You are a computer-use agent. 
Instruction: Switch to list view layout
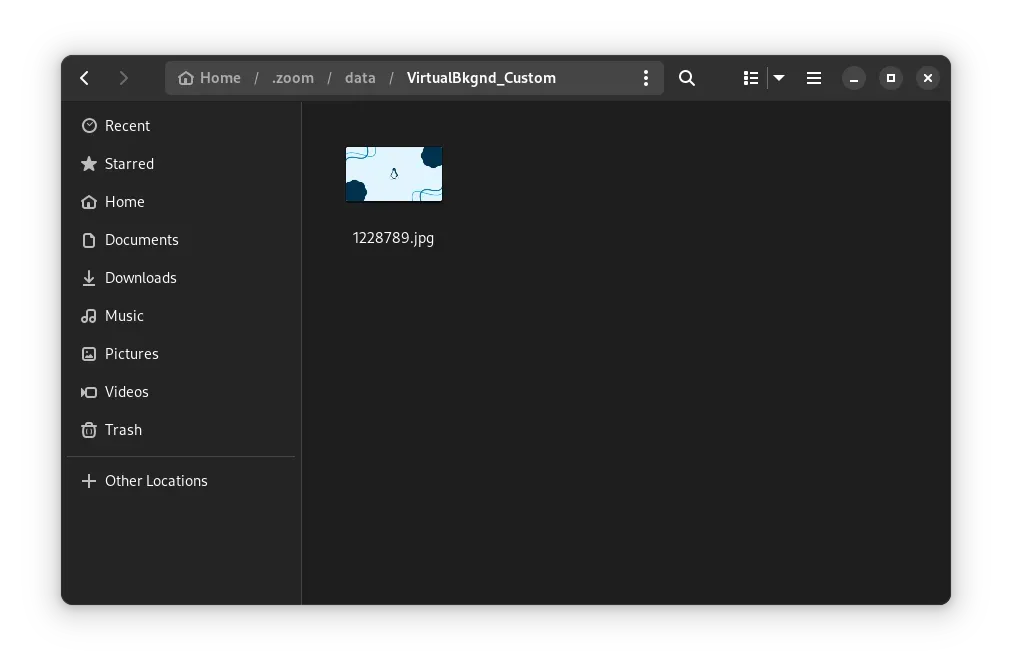(x=750, y=77)
